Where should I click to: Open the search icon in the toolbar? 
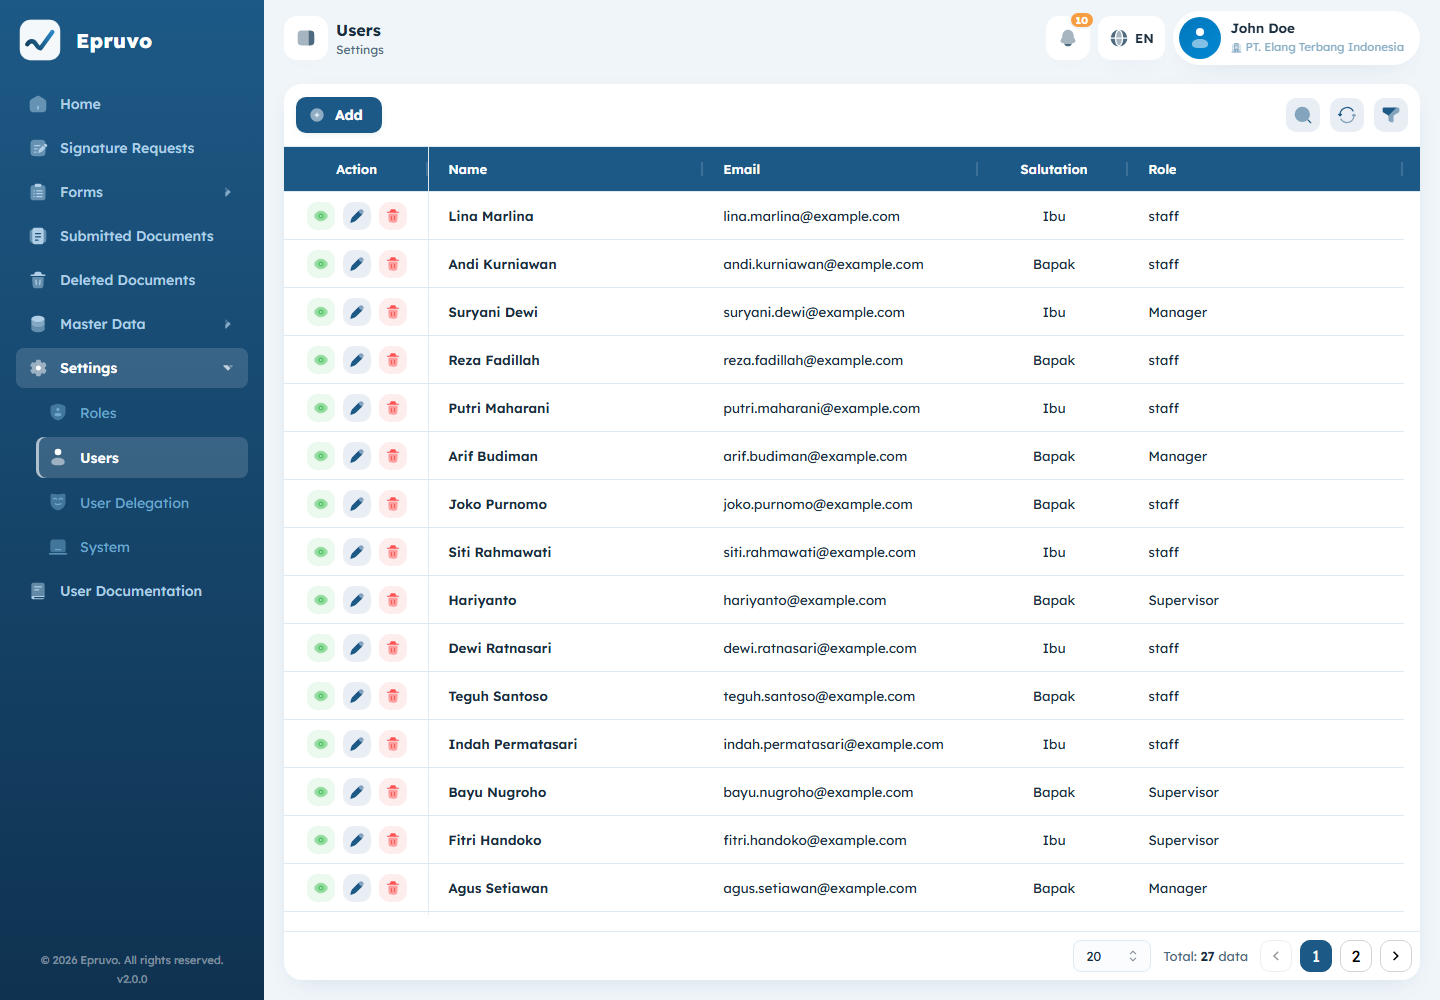(1303, 115)
